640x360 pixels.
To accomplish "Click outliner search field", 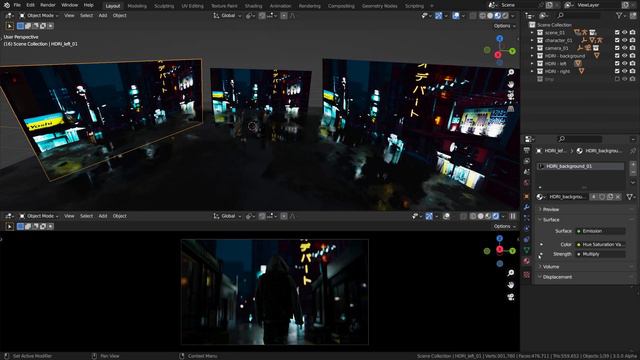I will point(580,16).
